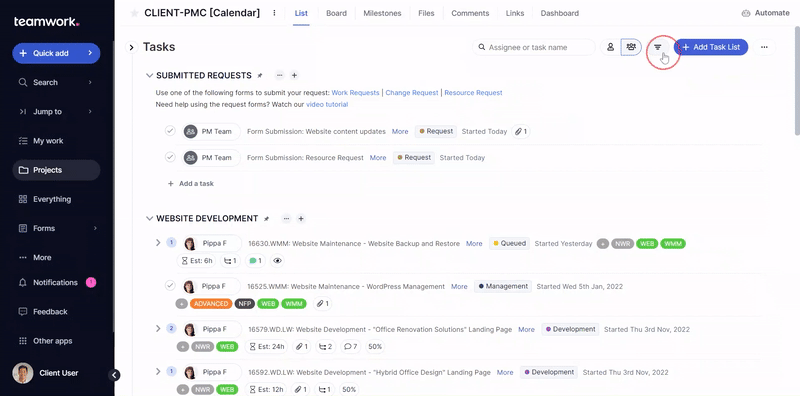The height and width of the screenshot is (396, 800).
Task: Open the Tasks three-dots options menu
Action: (x=764, y=47)
